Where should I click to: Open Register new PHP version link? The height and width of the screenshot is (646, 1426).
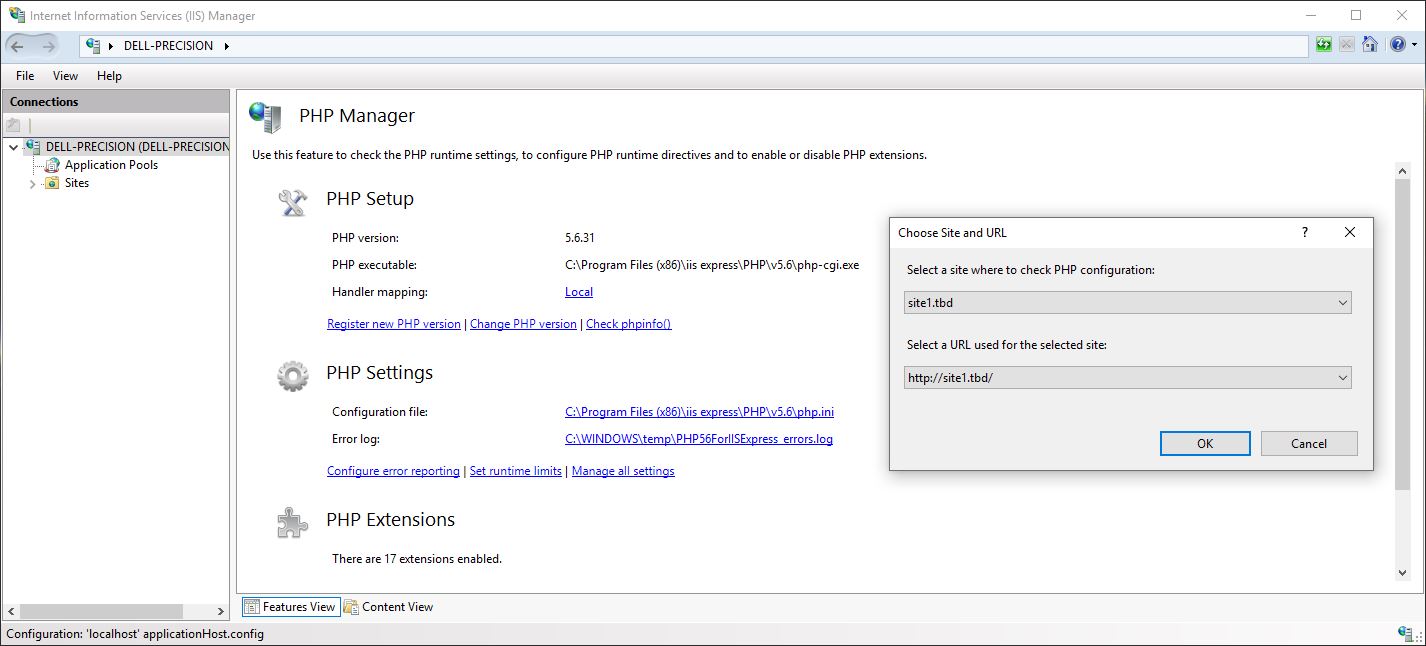[394, 324]
